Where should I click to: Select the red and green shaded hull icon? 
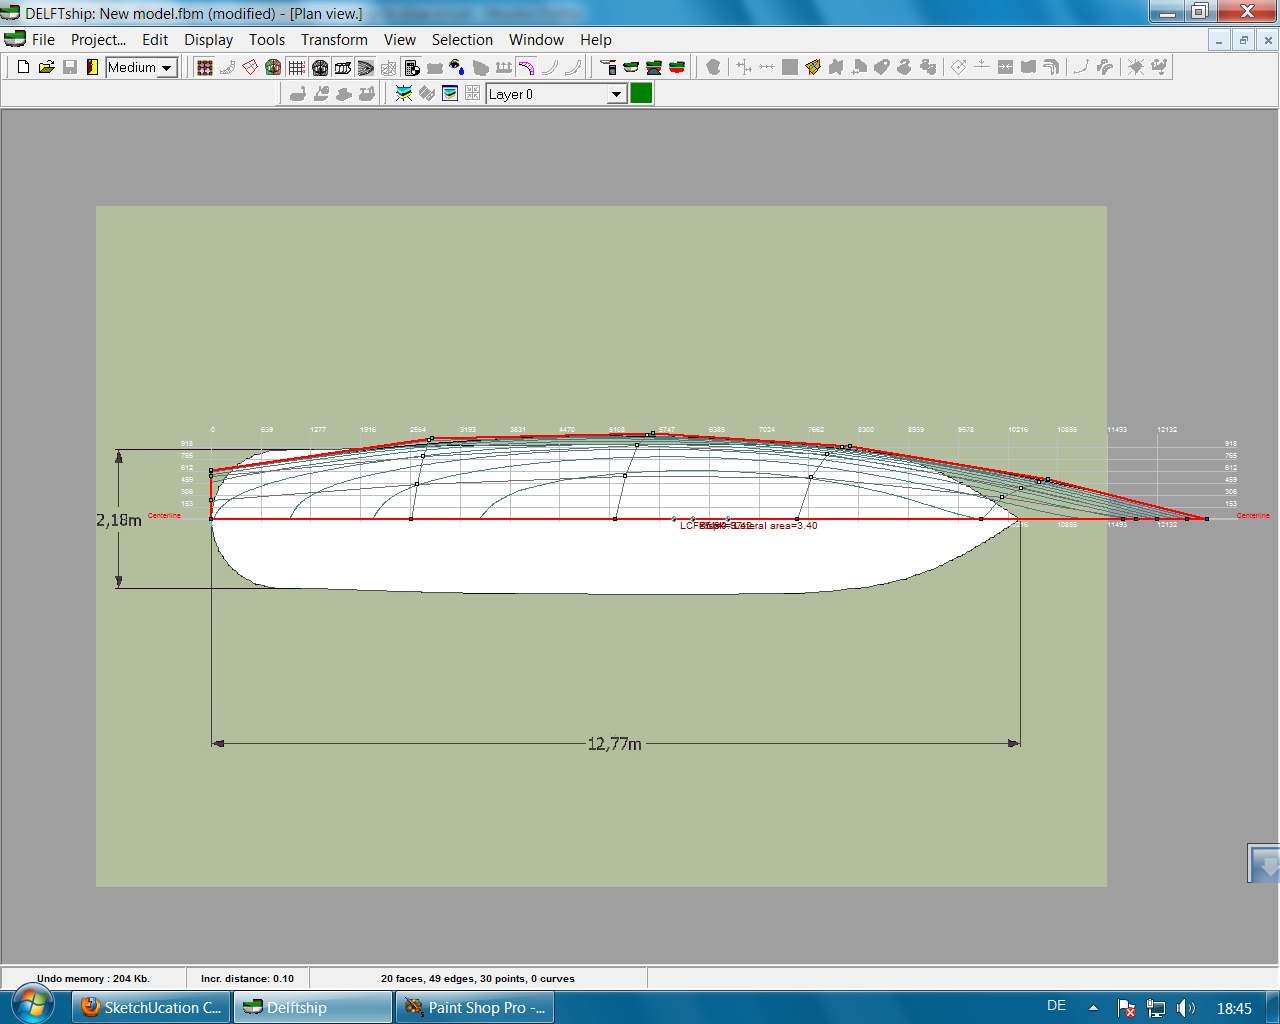coord(677,67)
